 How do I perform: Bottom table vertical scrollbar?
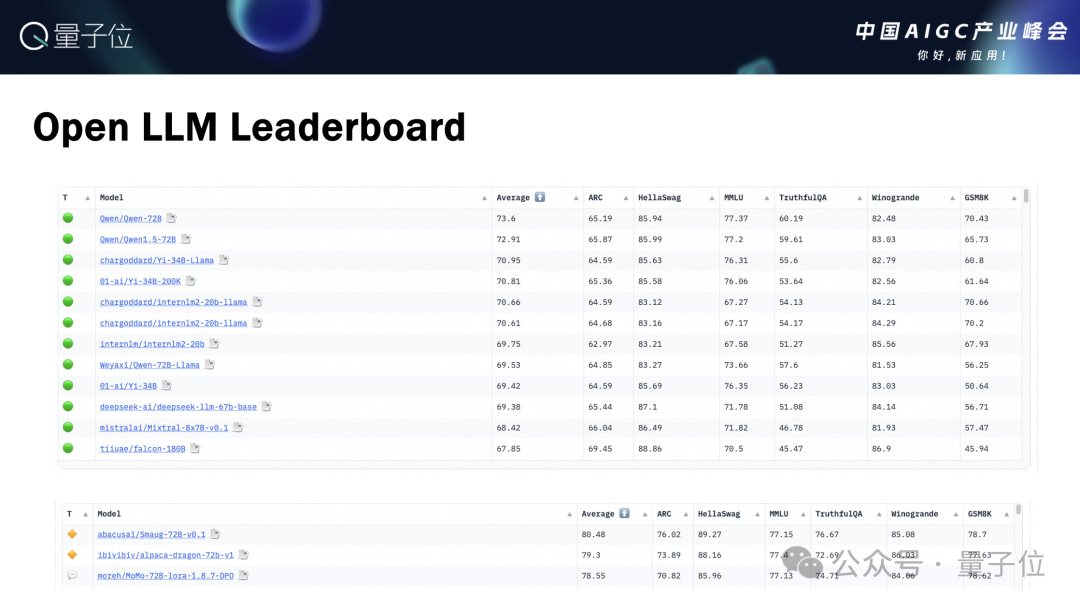1018,511
